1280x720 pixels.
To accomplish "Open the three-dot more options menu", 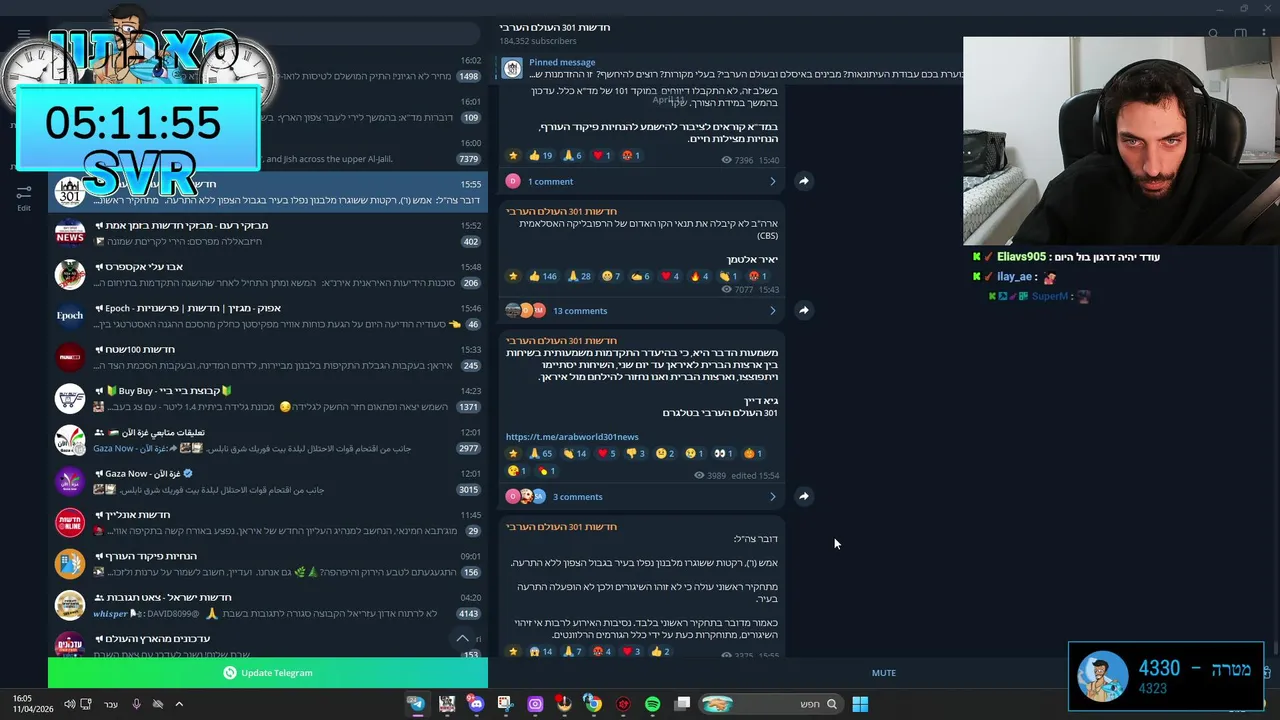I will coord(1266,33).
